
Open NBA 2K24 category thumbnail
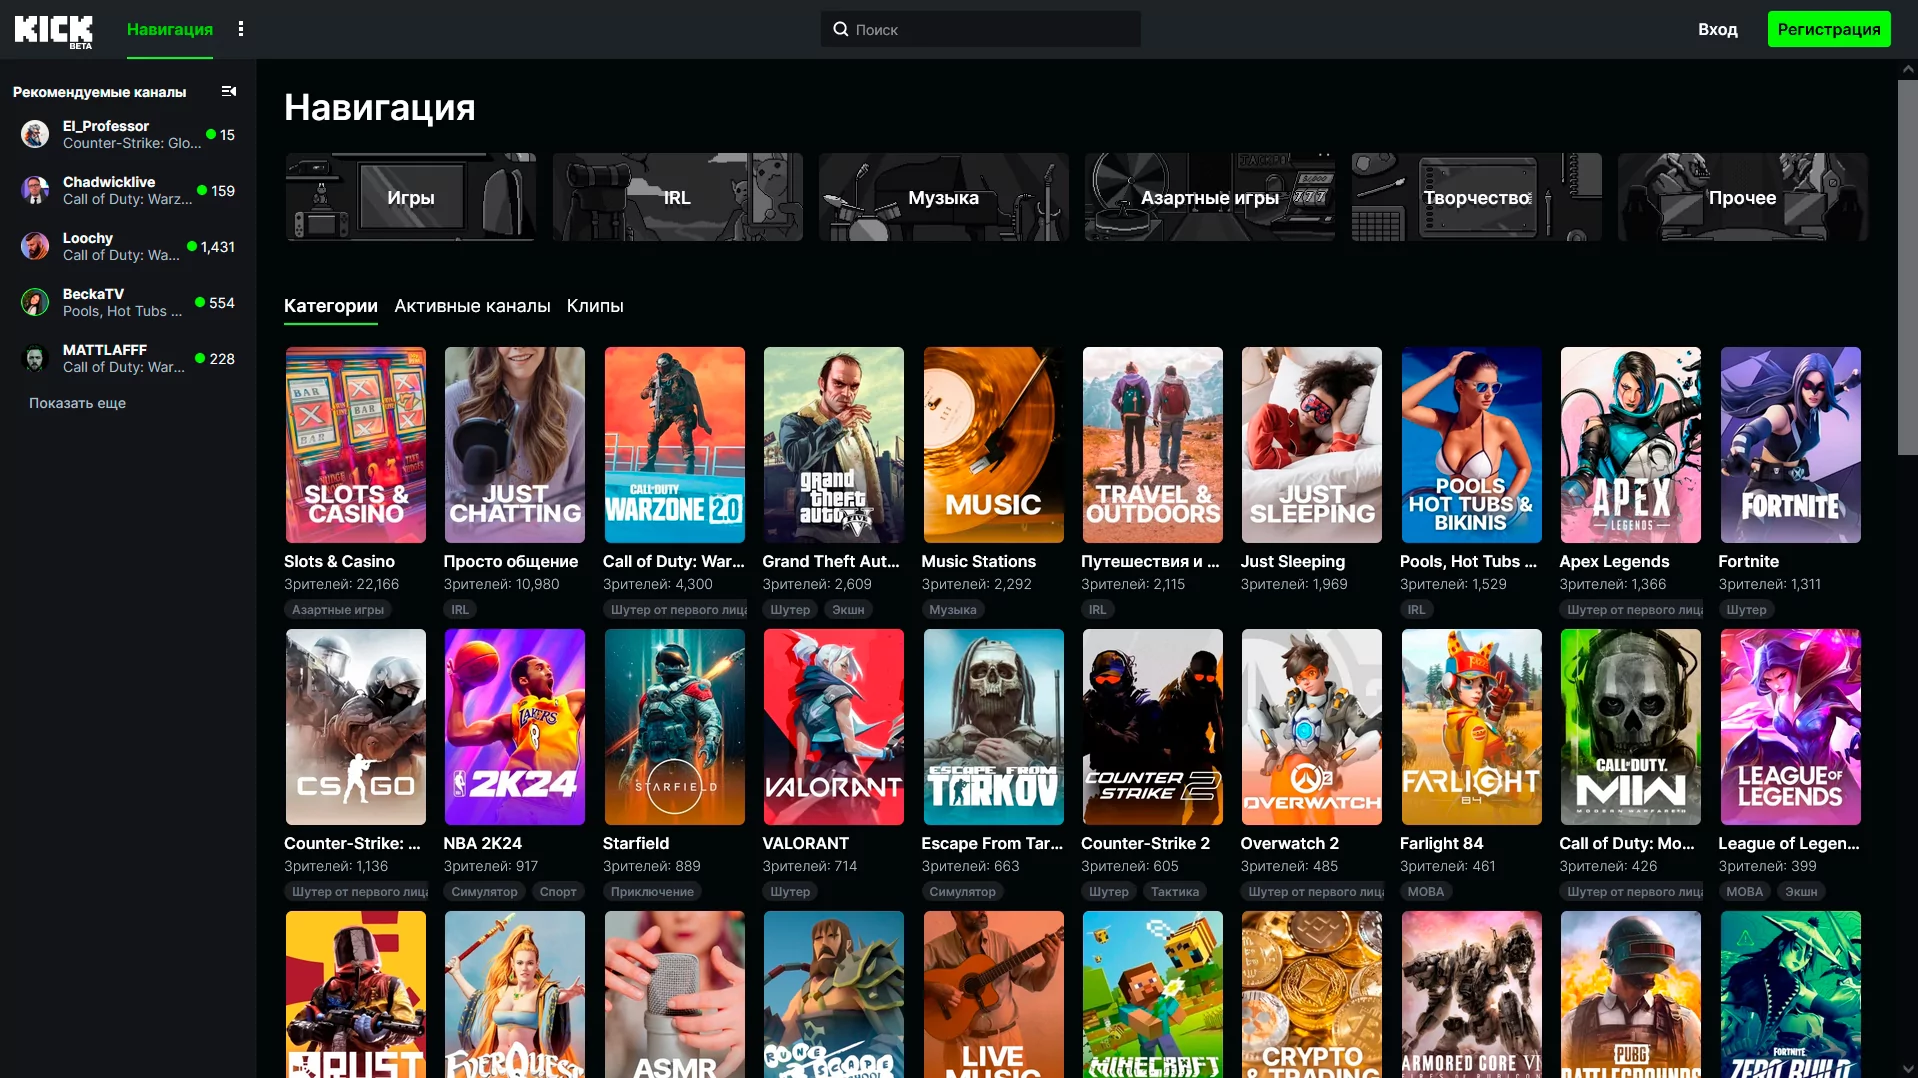point(515,727)
